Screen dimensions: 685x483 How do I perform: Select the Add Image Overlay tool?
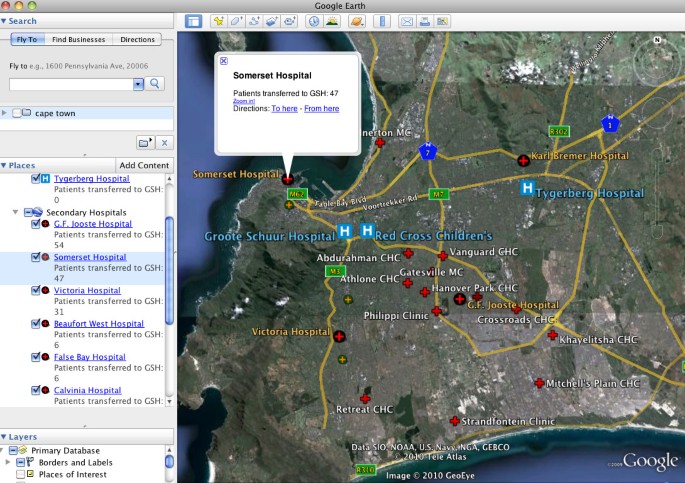click(x=271, y=21)
